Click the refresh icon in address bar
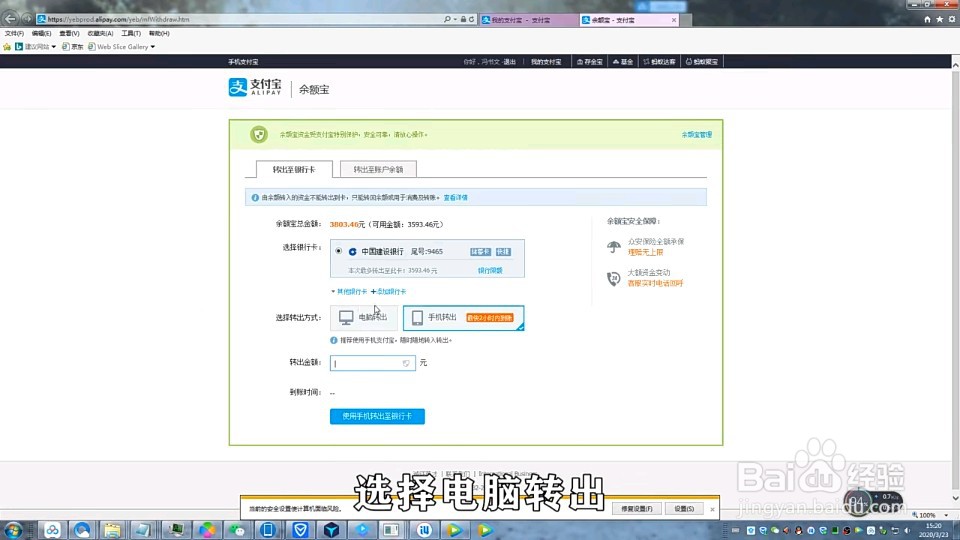This screenshot has height=540, width=960. (x=471, y=20)
